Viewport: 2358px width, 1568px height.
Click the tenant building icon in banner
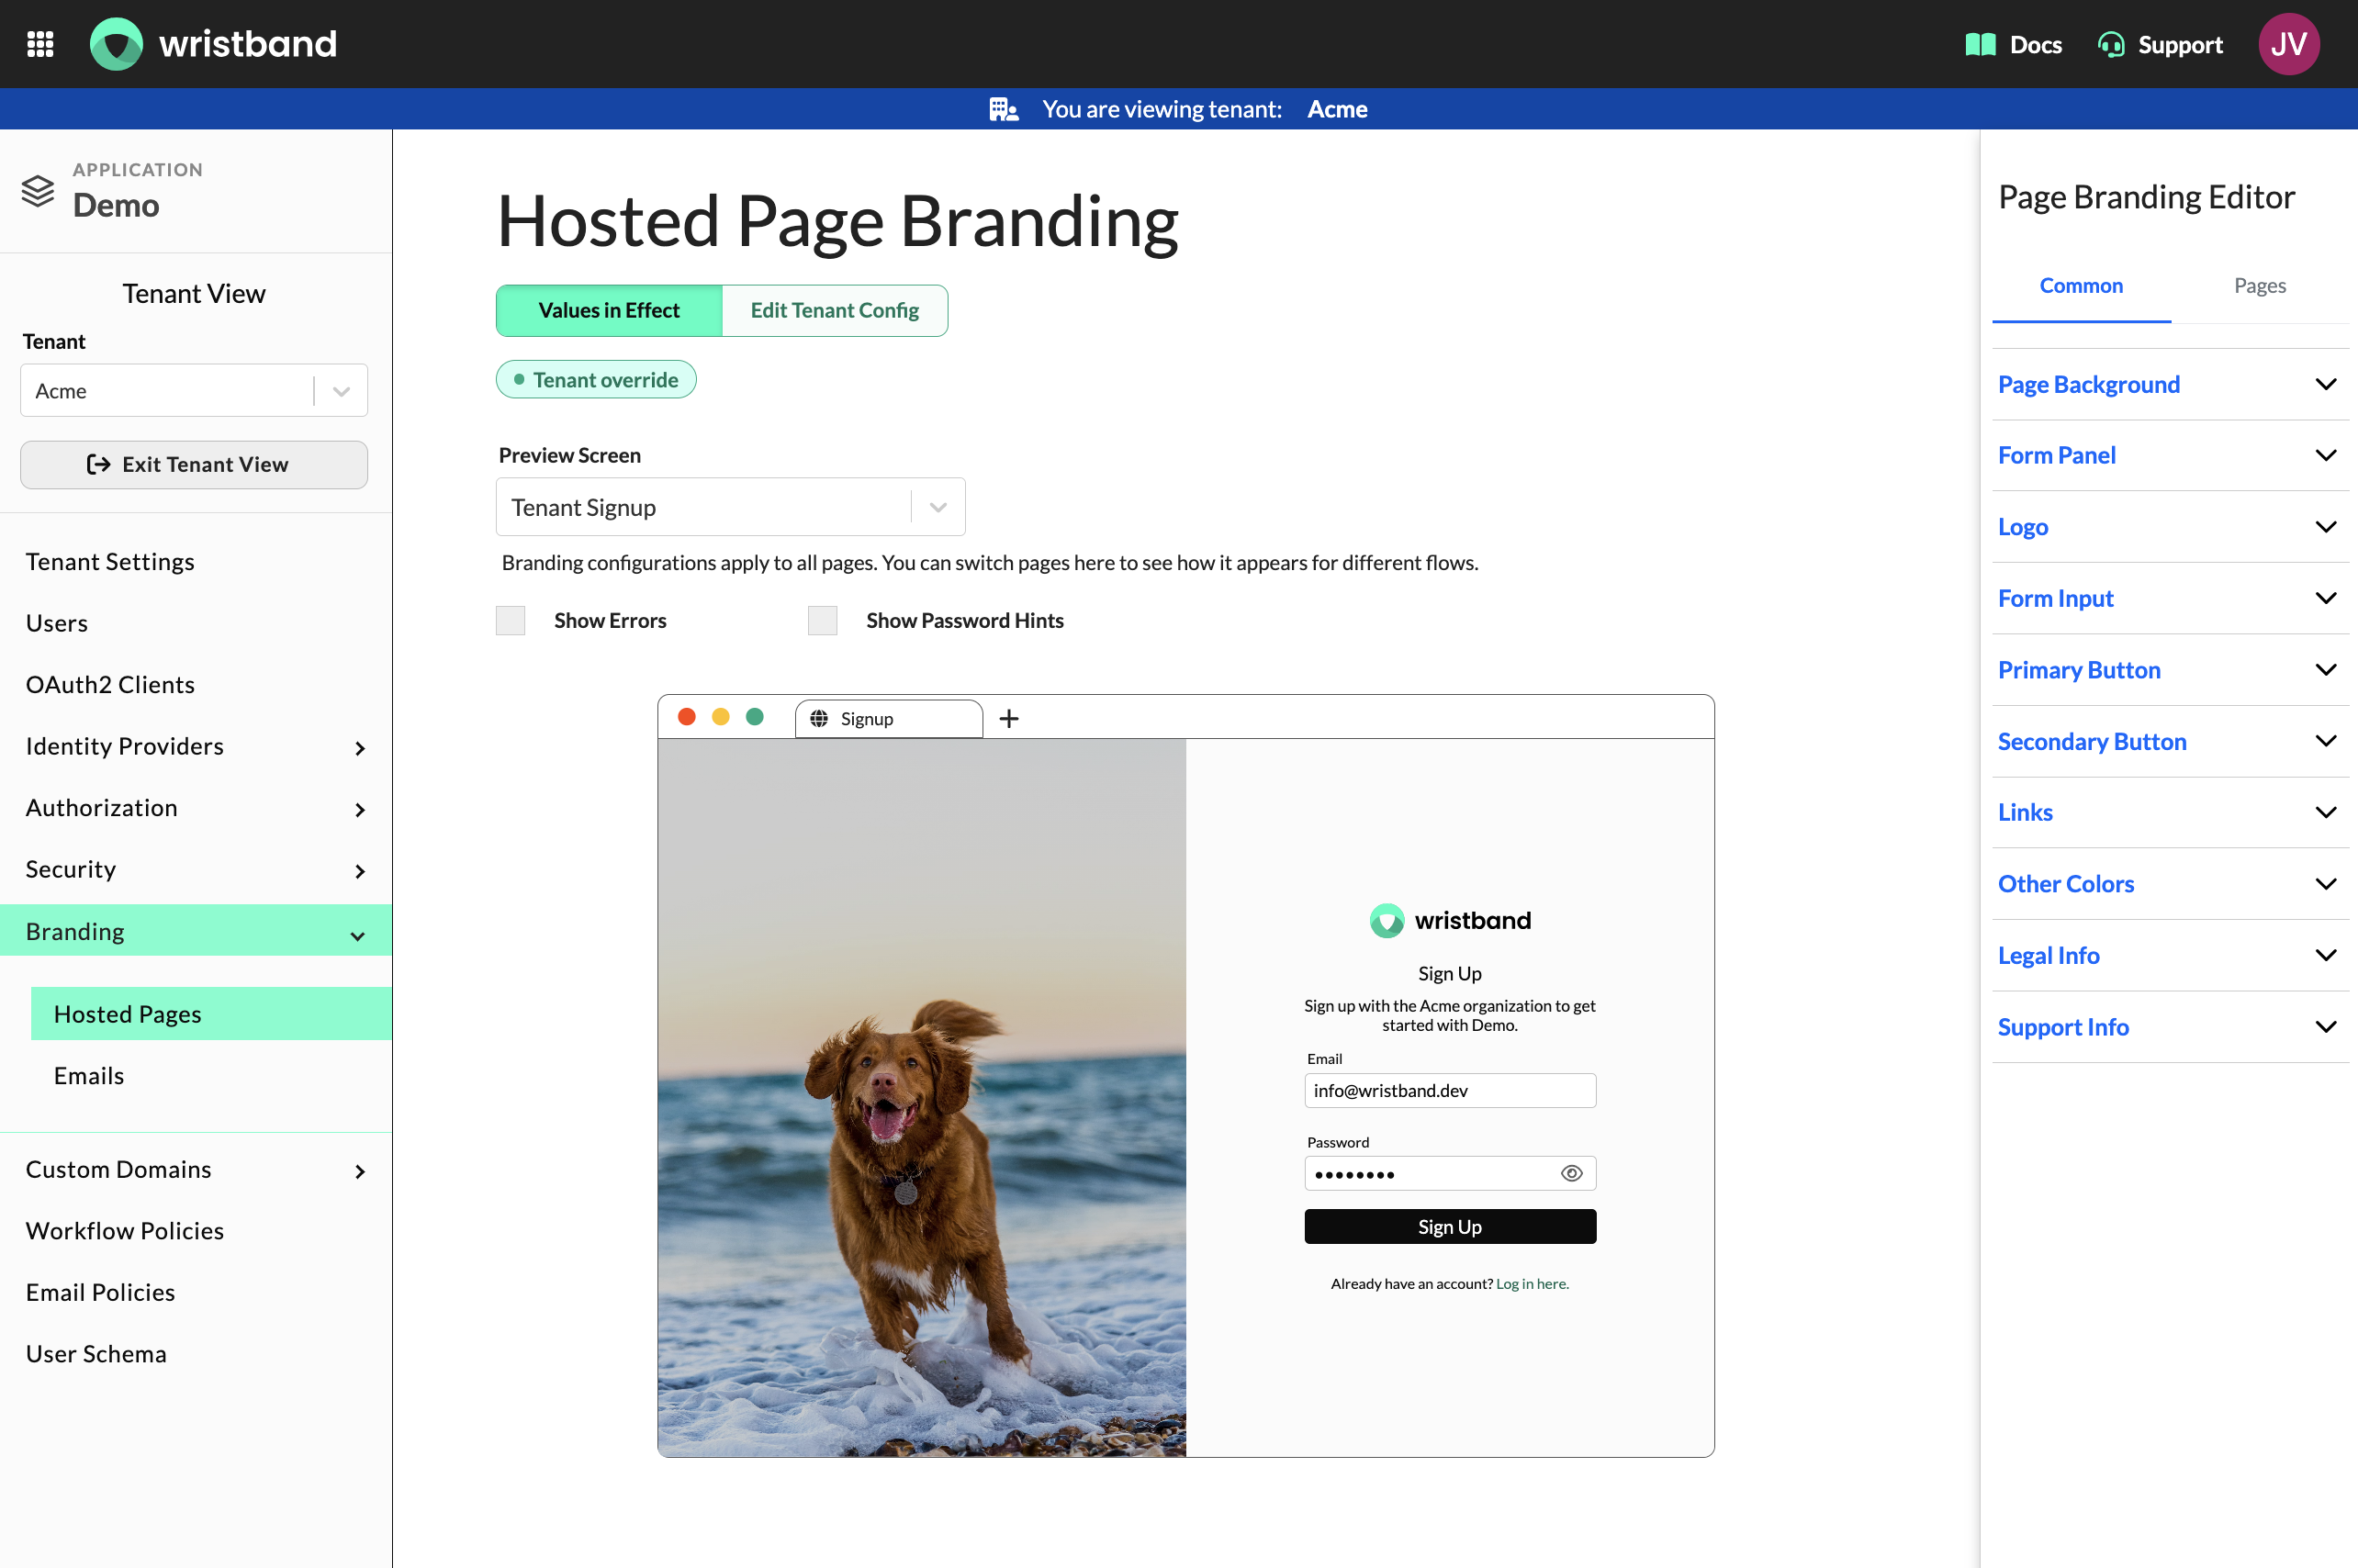(x=1003, y=109)
